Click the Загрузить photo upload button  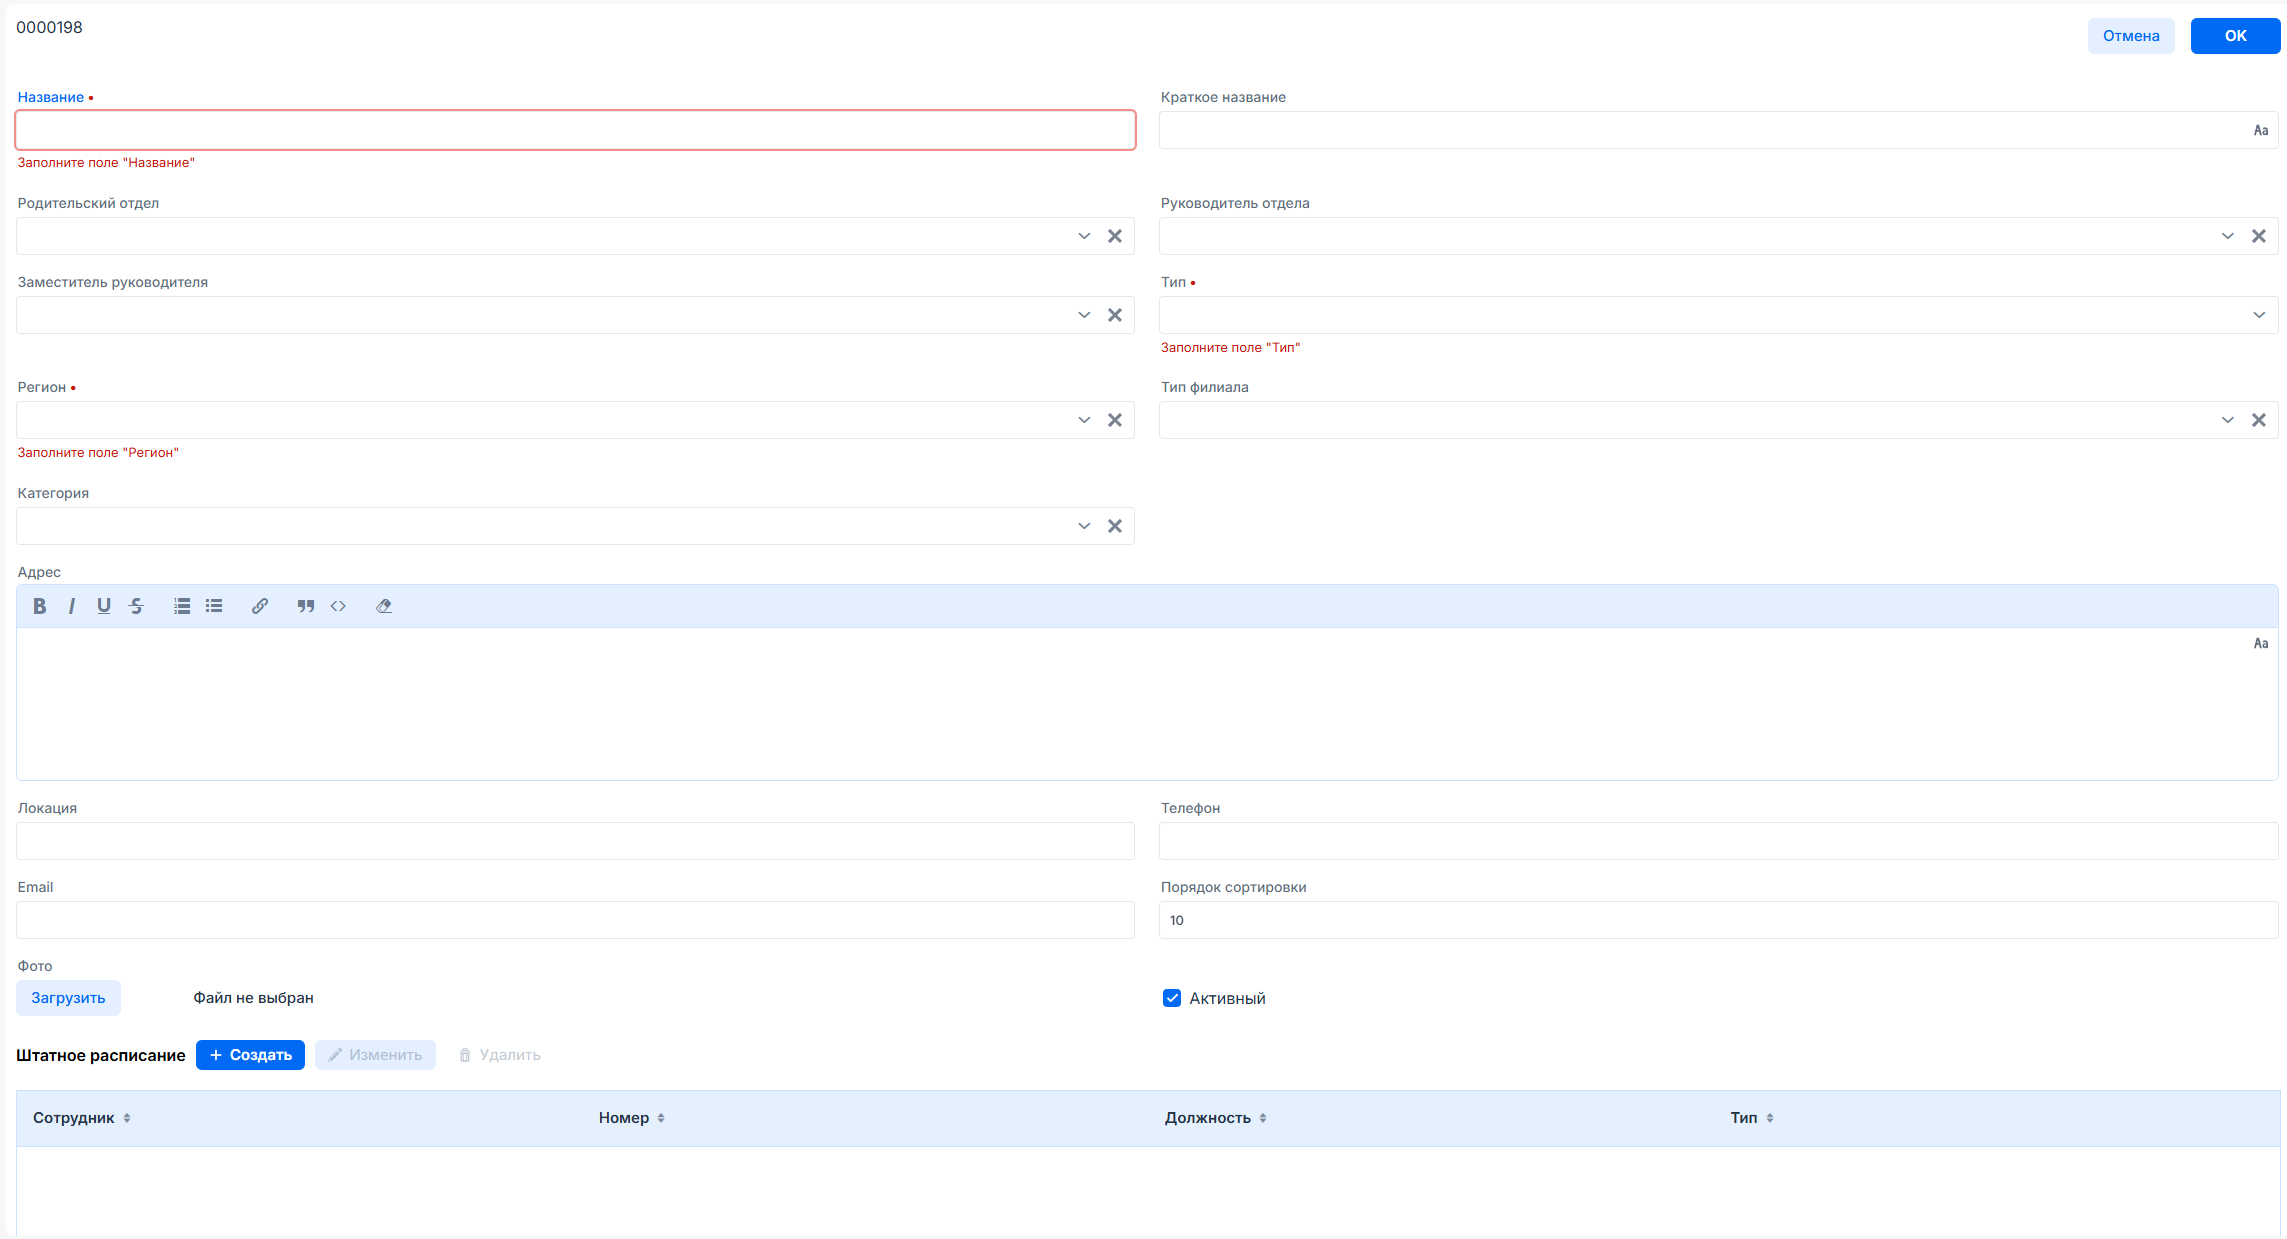[x=68, y=998]
